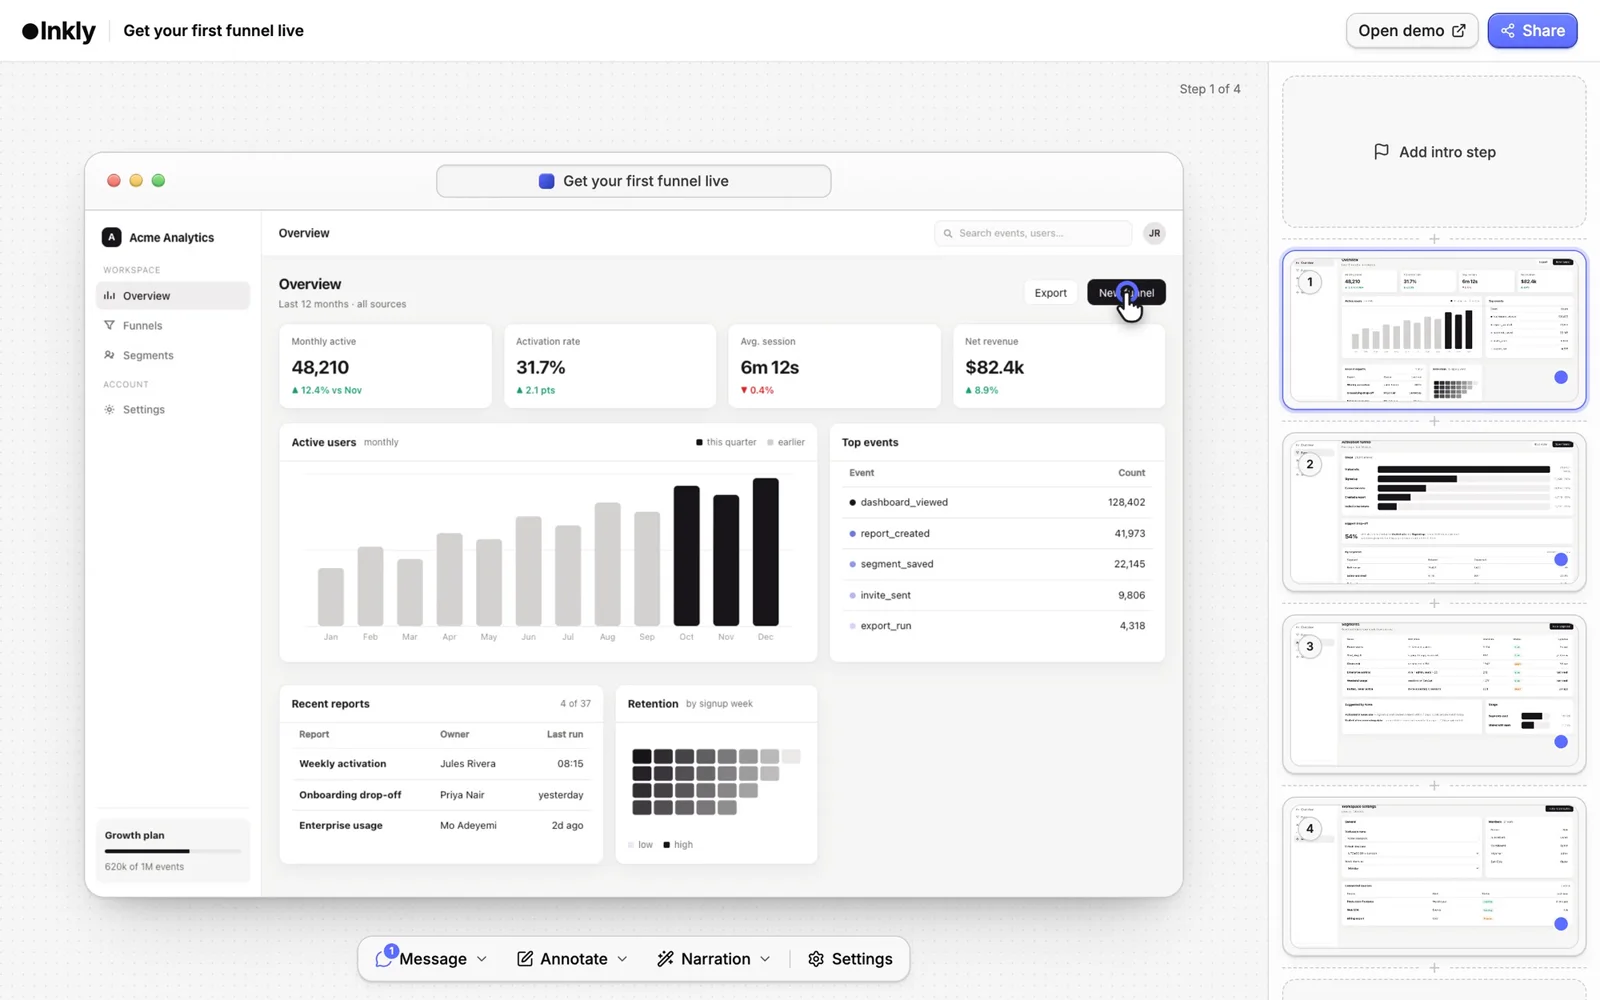Add an intro step
The image size is (1600, 1000).
(1434, 152)
